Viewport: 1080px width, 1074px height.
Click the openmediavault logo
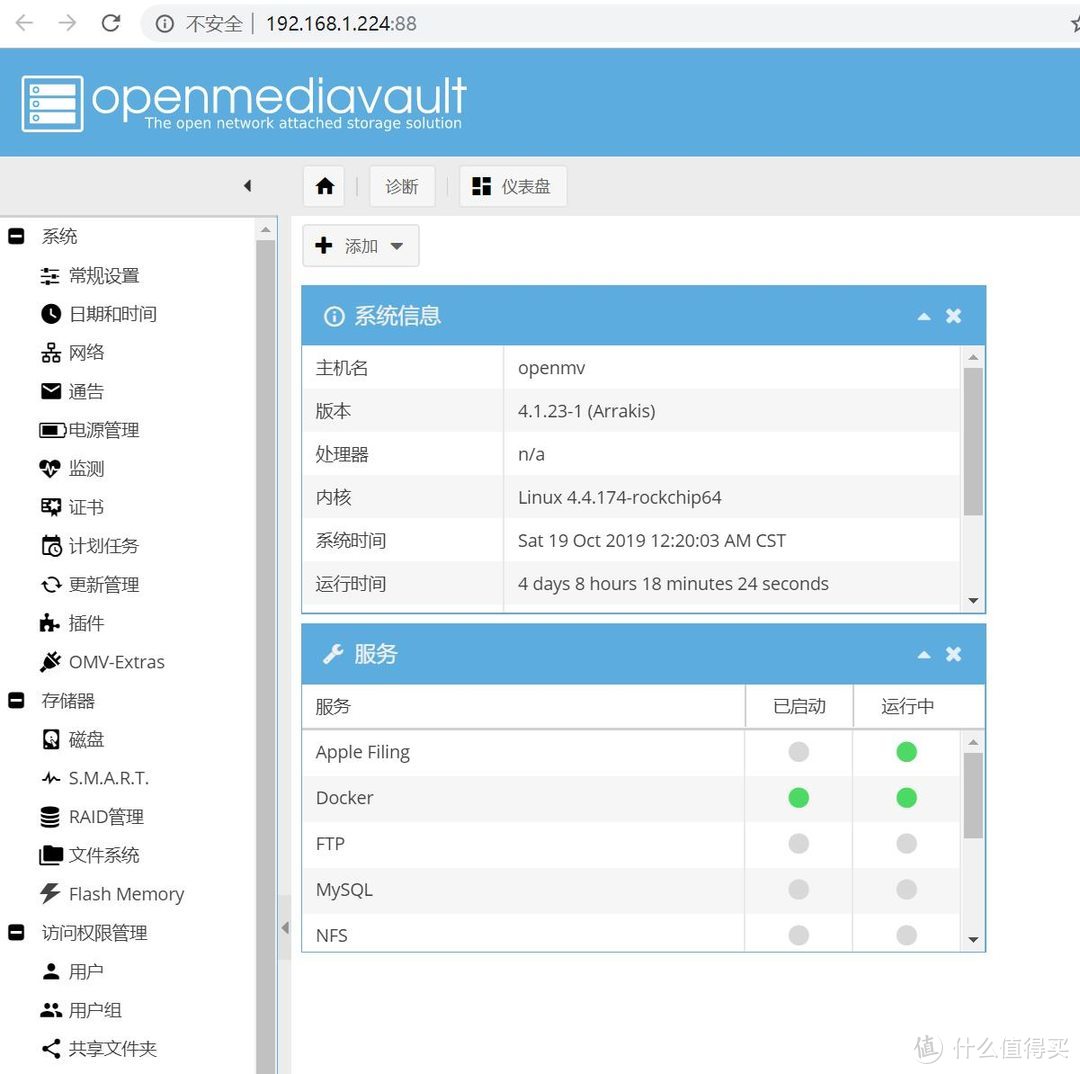(244, 103)
